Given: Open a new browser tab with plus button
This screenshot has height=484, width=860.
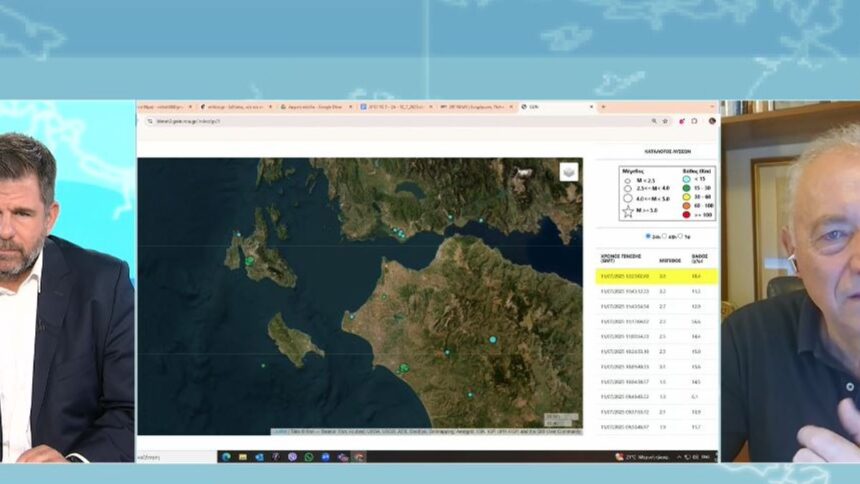Looking at the screenshot, I should coord(603,107).
